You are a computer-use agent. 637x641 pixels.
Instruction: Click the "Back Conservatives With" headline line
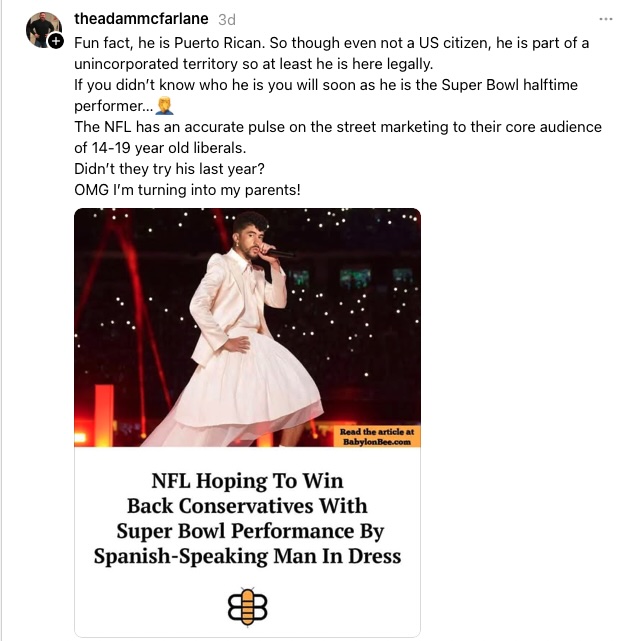click(x=247, y=505)
